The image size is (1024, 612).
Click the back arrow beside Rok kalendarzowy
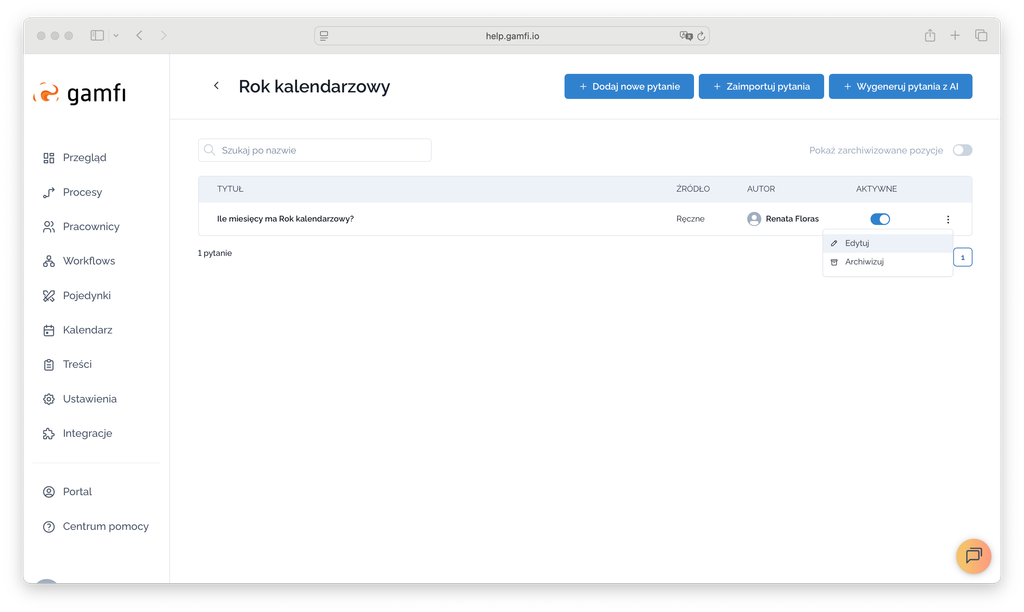(216, 86)
